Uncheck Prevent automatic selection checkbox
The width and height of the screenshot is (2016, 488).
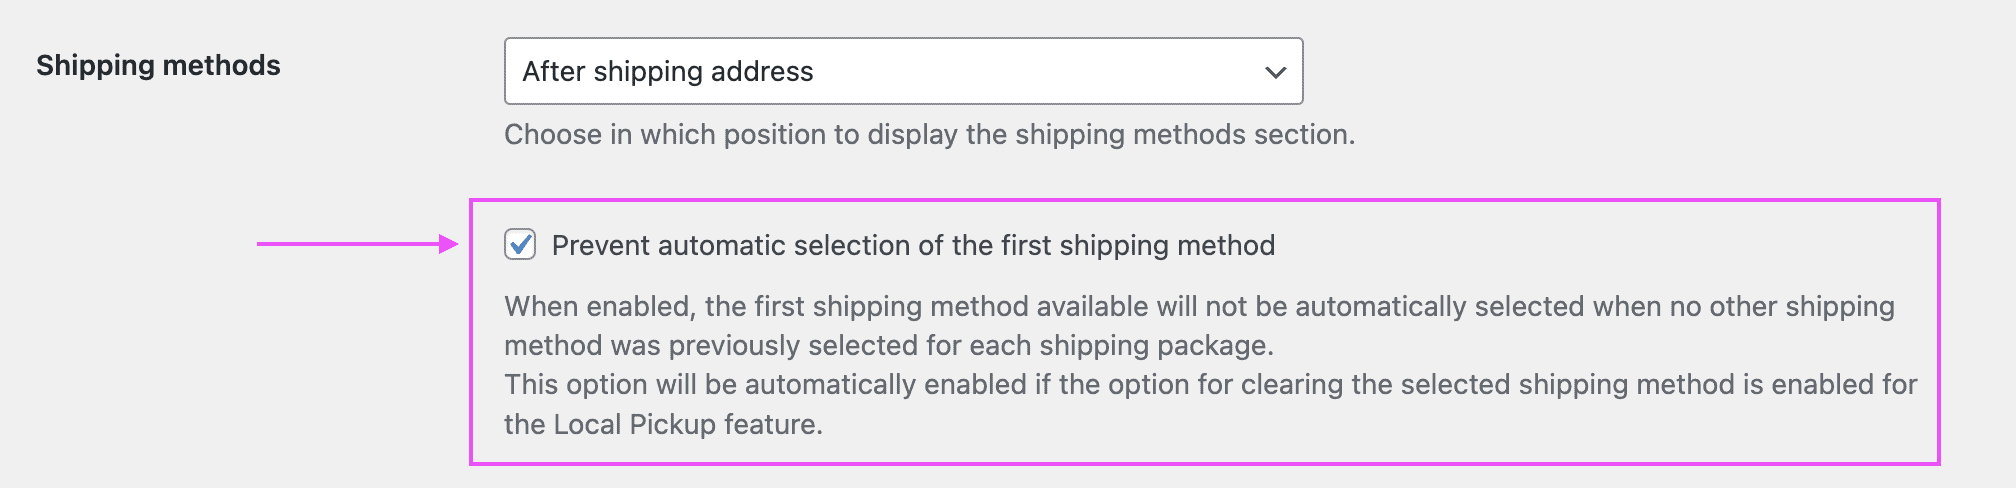520,245
